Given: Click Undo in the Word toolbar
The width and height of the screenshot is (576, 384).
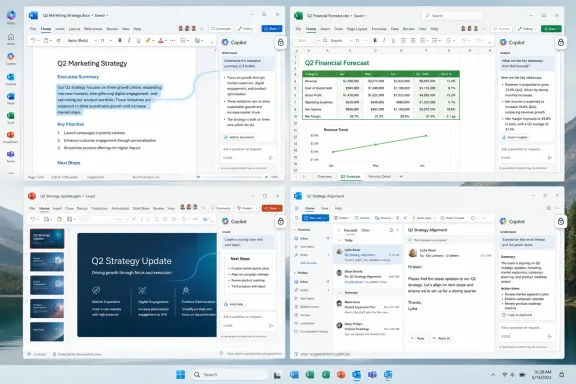Looking at the screenshot, I should point(33,40).
